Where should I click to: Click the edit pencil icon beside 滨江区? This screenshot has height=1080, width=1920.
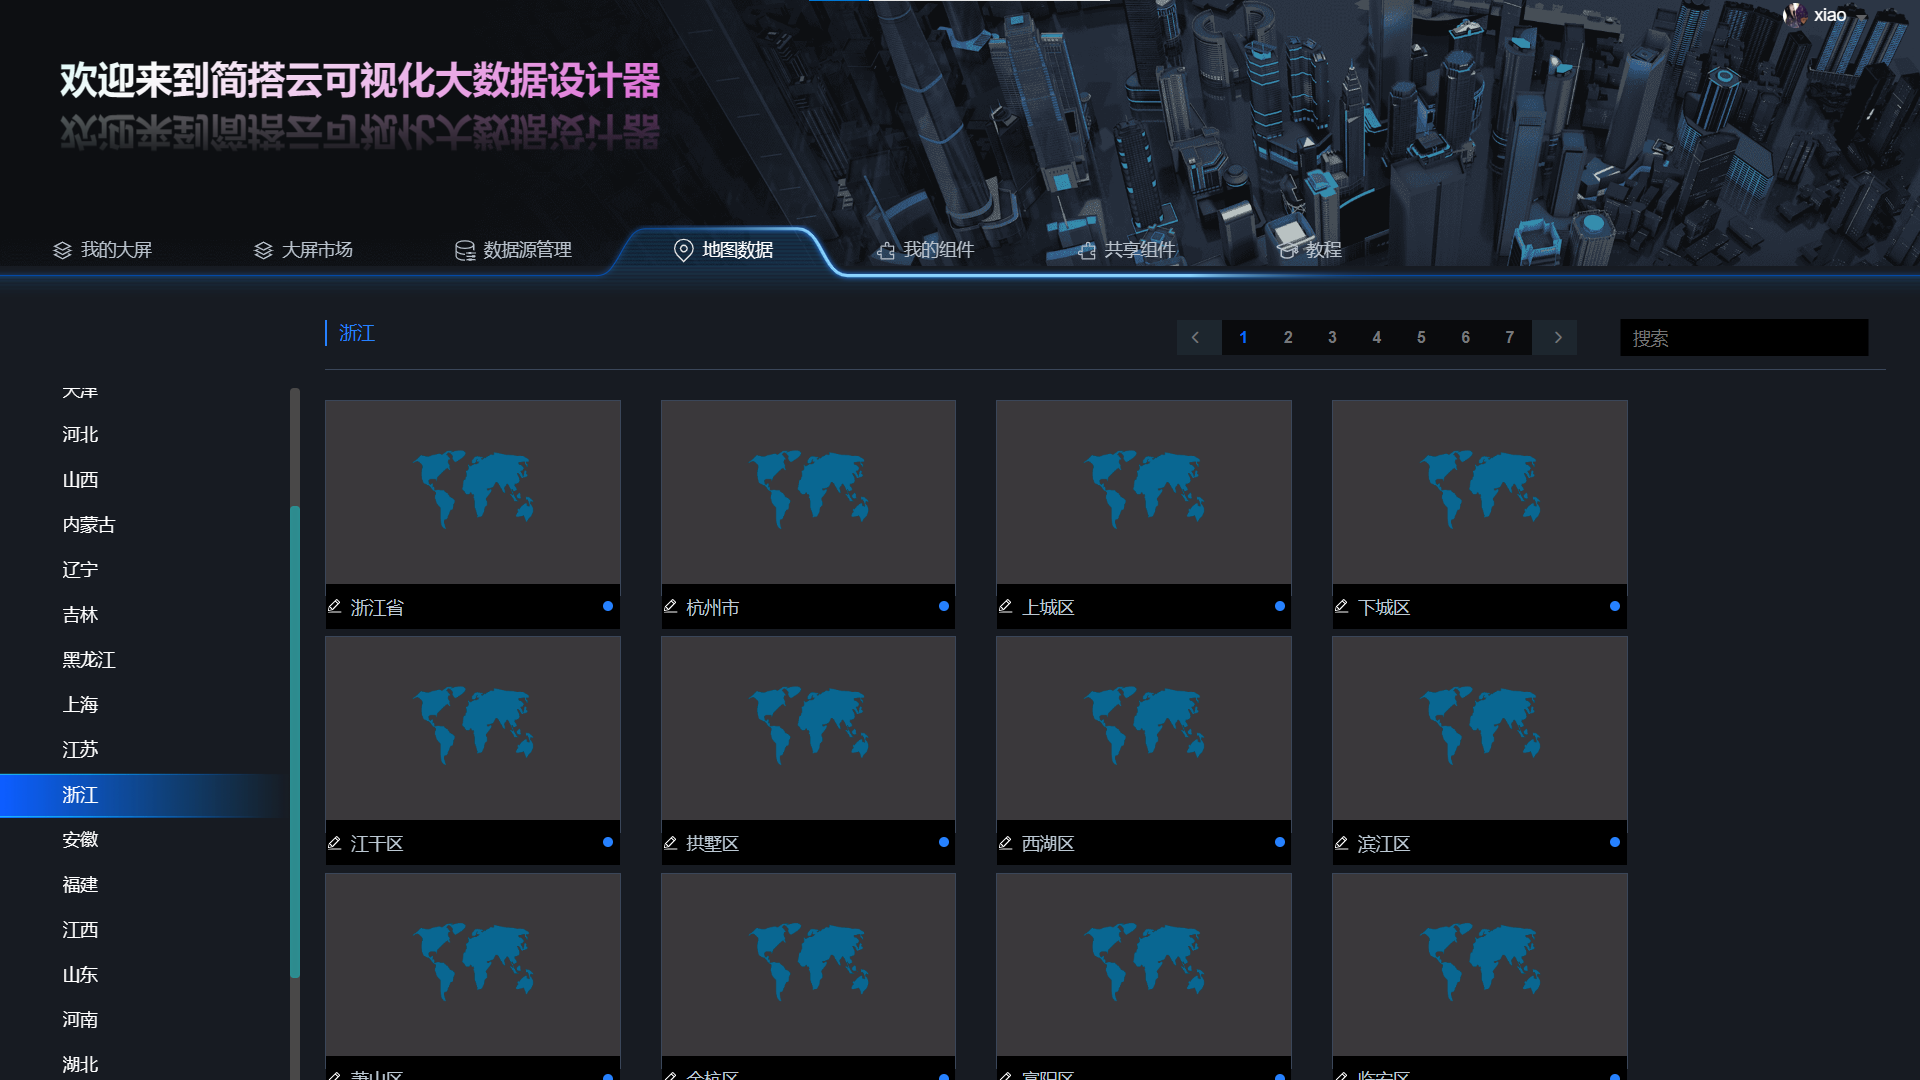(1342, 843)
